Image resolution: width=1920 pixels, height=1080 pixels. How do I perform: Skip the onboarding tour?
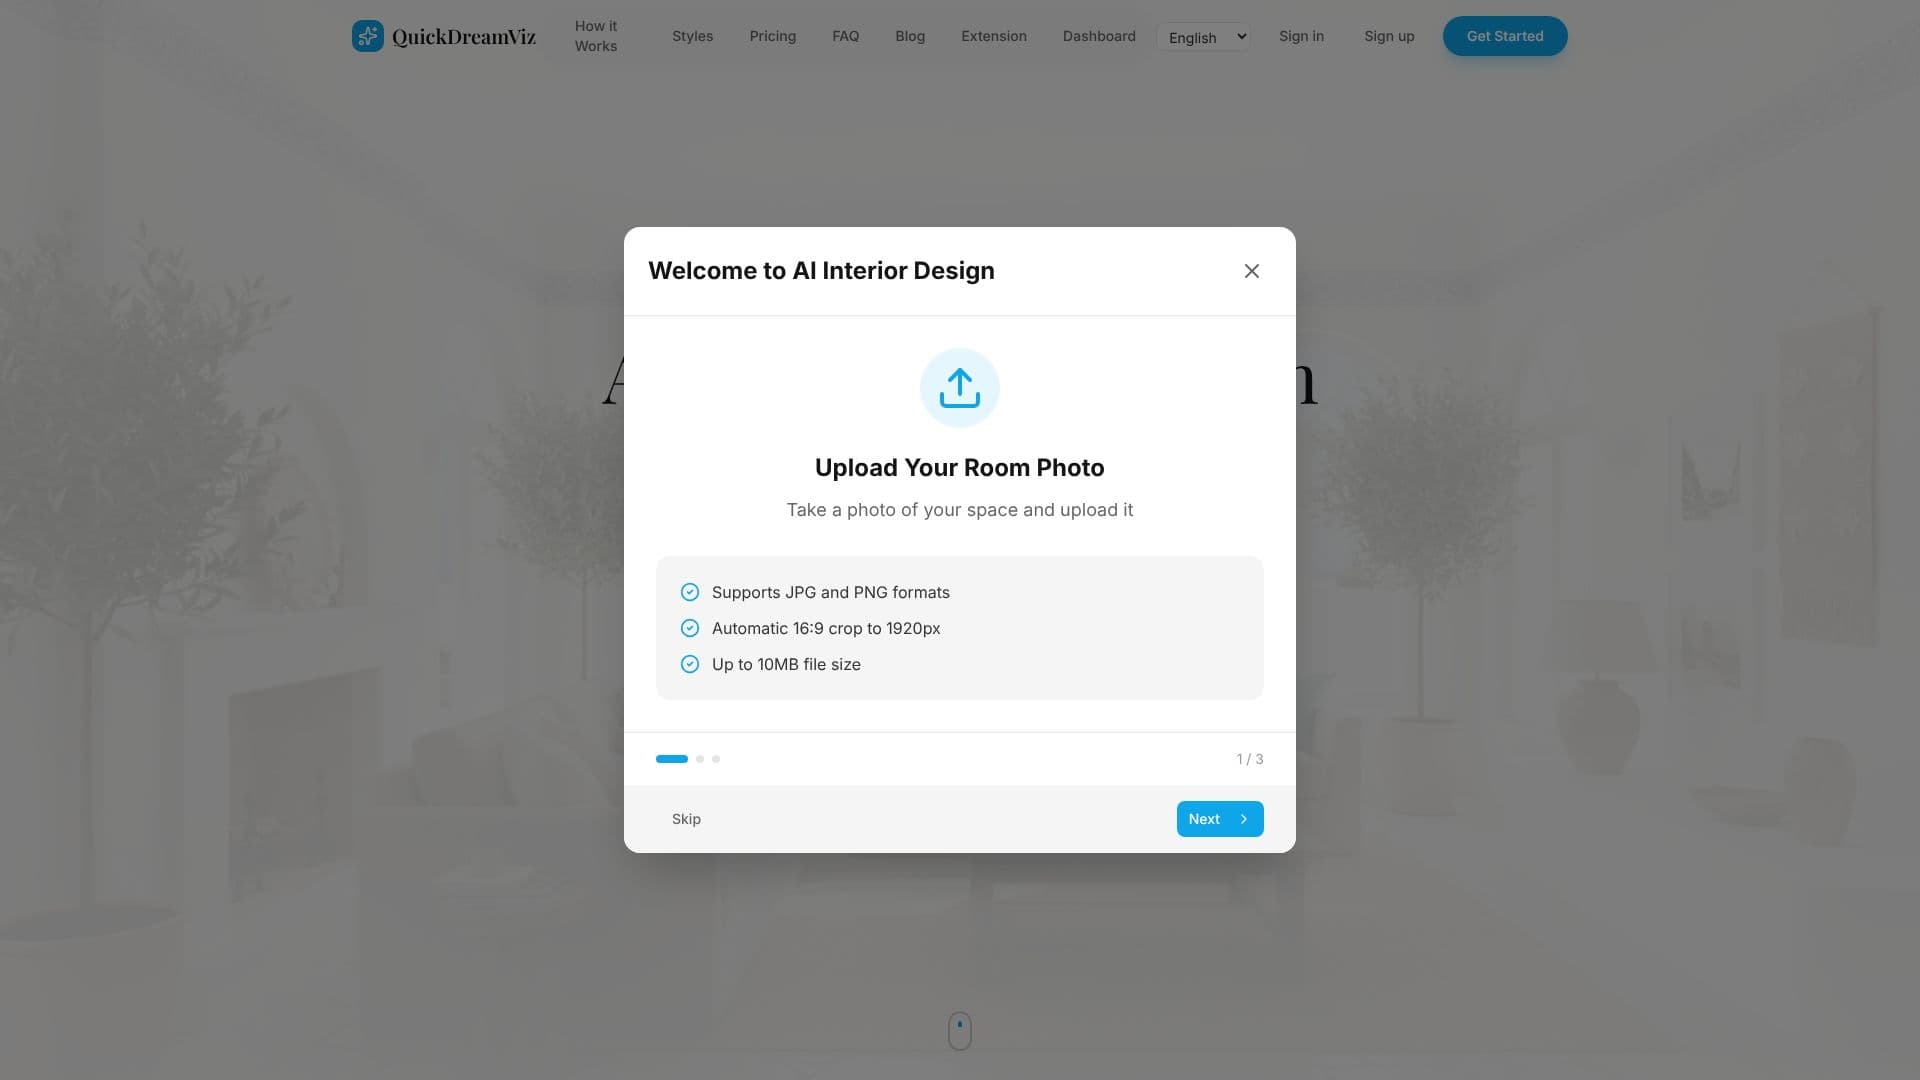tap(686, 819)
